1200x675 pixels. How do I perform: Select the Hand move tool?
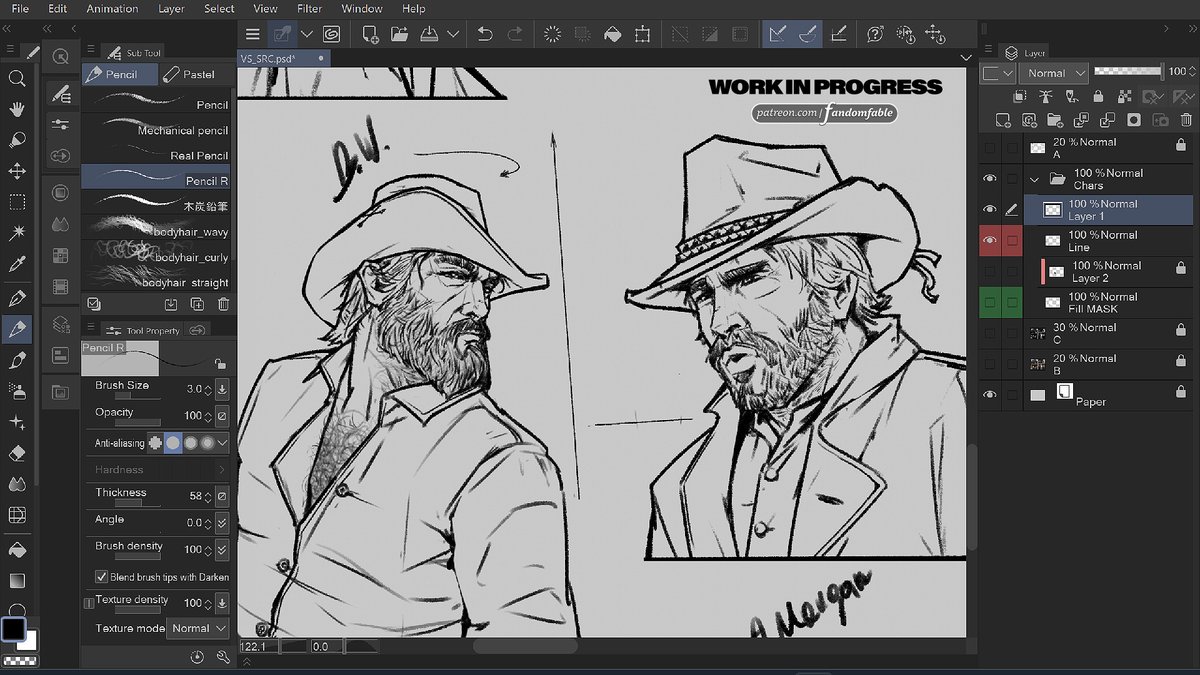click(x=17, y=108)
